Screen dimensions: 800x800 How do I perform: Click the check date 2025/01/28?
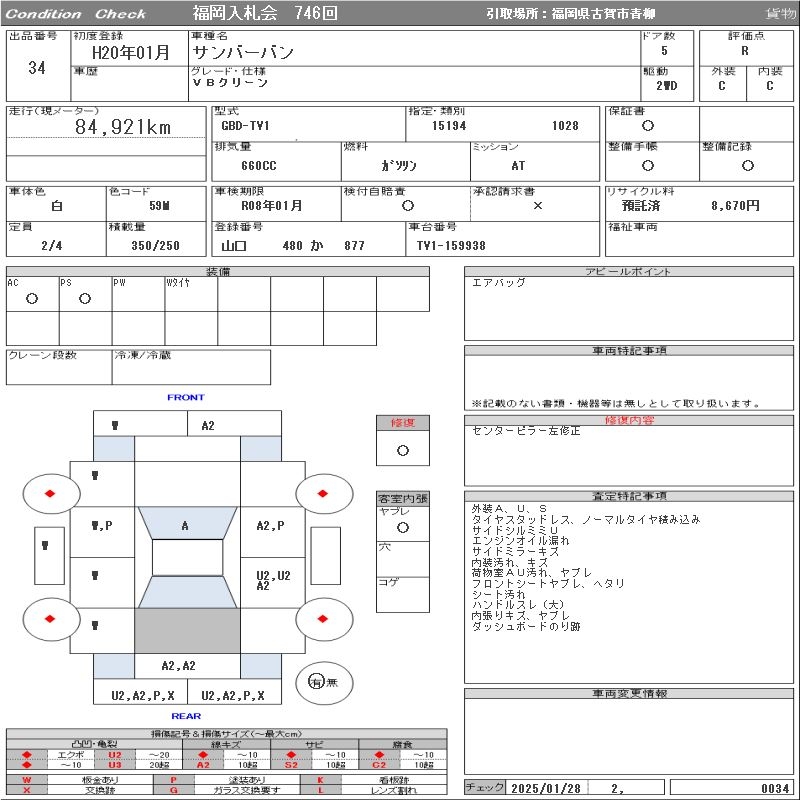(x=546, y=788)
